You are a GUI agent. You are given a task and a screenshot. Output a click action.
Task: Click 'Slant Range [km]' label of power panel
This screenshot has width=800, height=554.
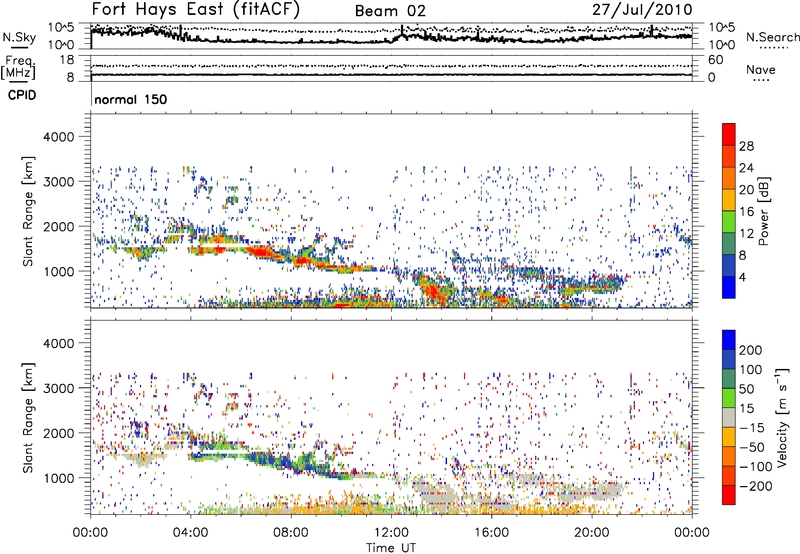[x=28, y=211]
